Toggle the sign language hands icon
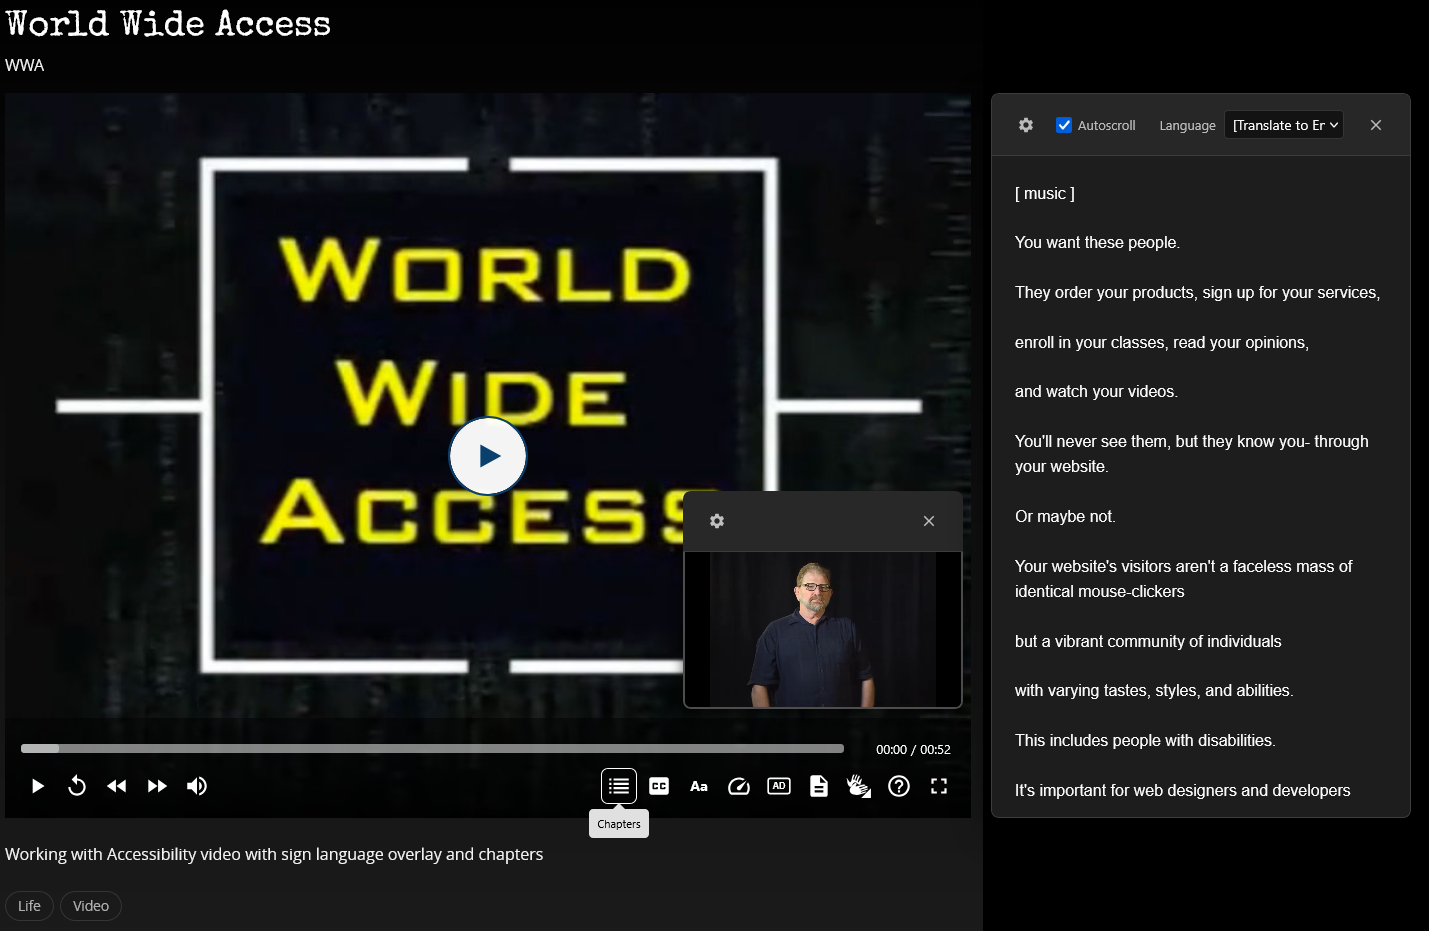 click(859, 786)
